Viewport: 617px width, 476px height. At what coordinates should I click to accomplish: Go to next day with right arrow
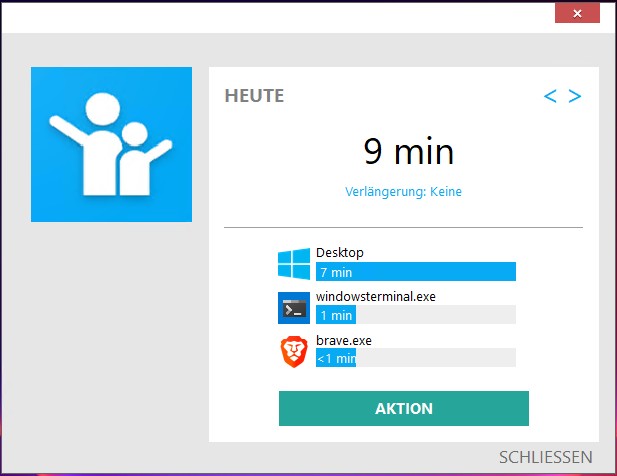click(574, 96)
